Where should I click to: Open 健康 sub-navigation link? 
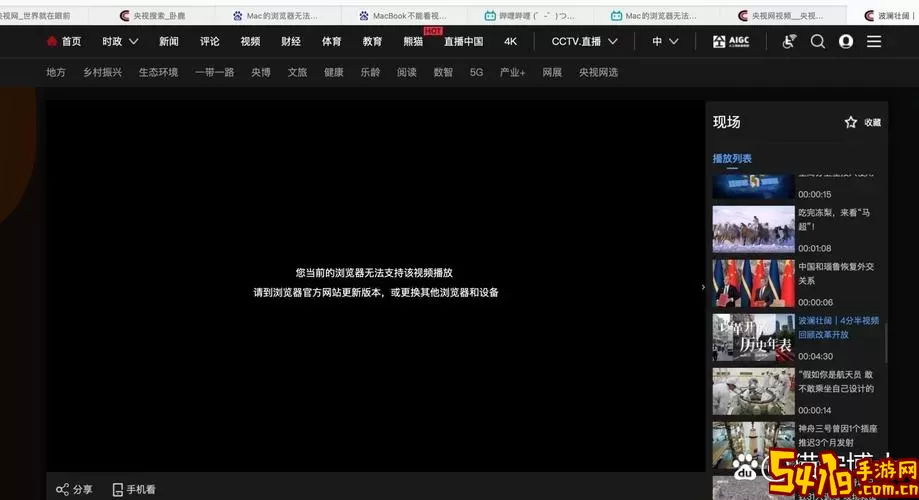pyautogui.click(x=333, y=73)
